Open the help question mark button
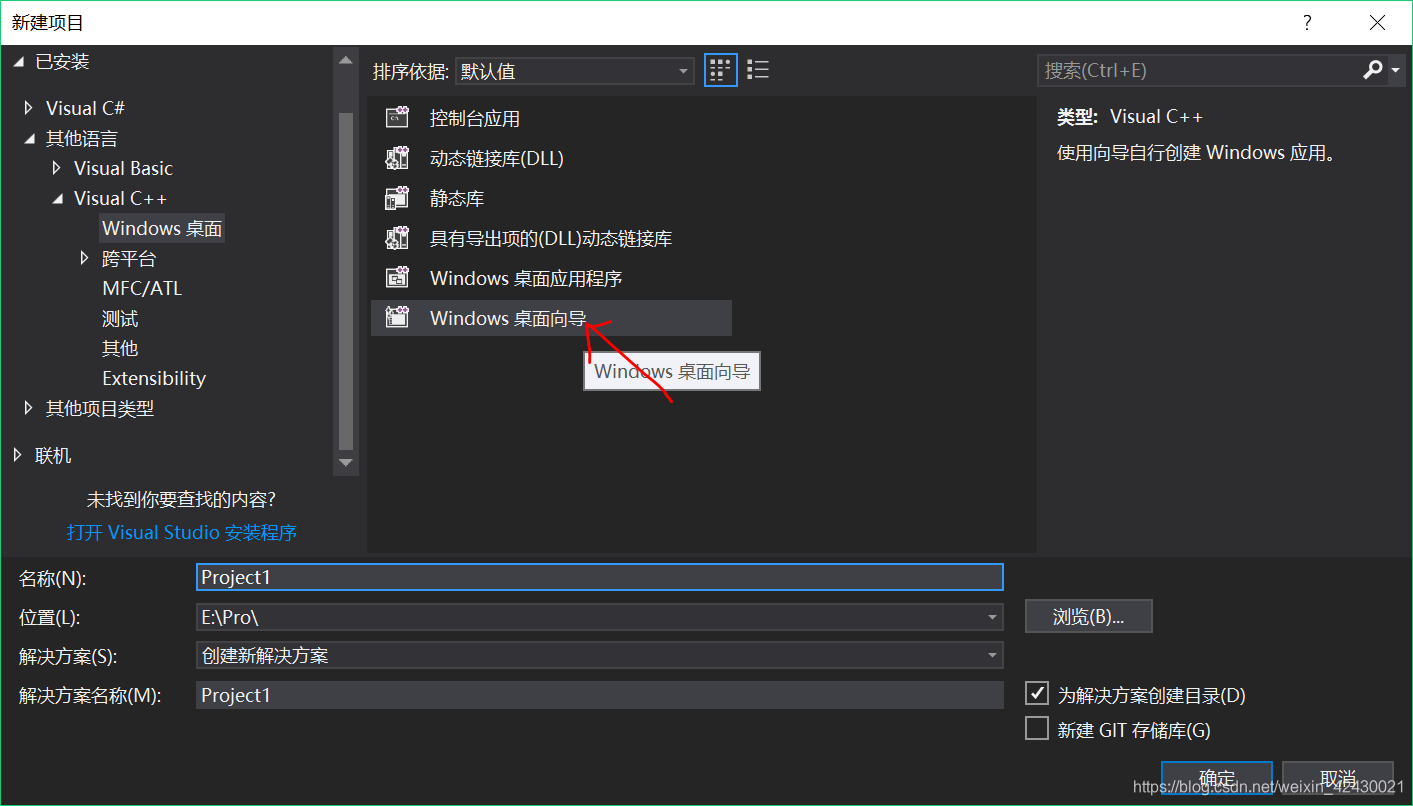 (1307, 22)
